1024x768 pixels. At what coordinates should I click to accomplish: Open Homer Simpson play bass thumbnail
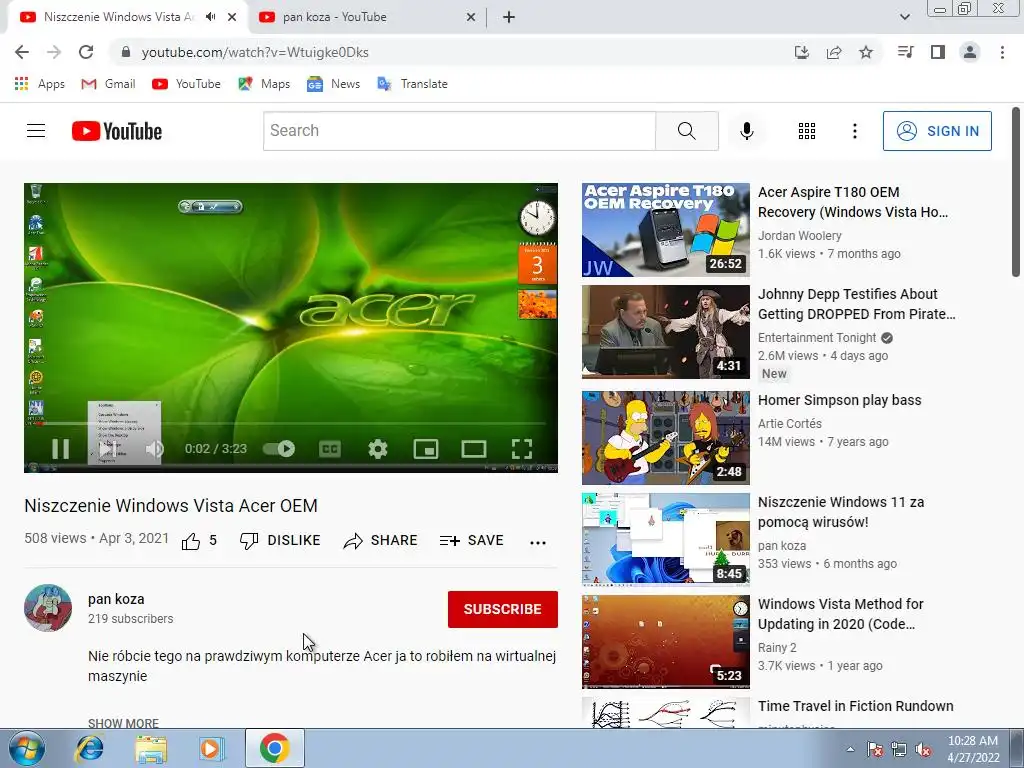(x=665, y=438)
